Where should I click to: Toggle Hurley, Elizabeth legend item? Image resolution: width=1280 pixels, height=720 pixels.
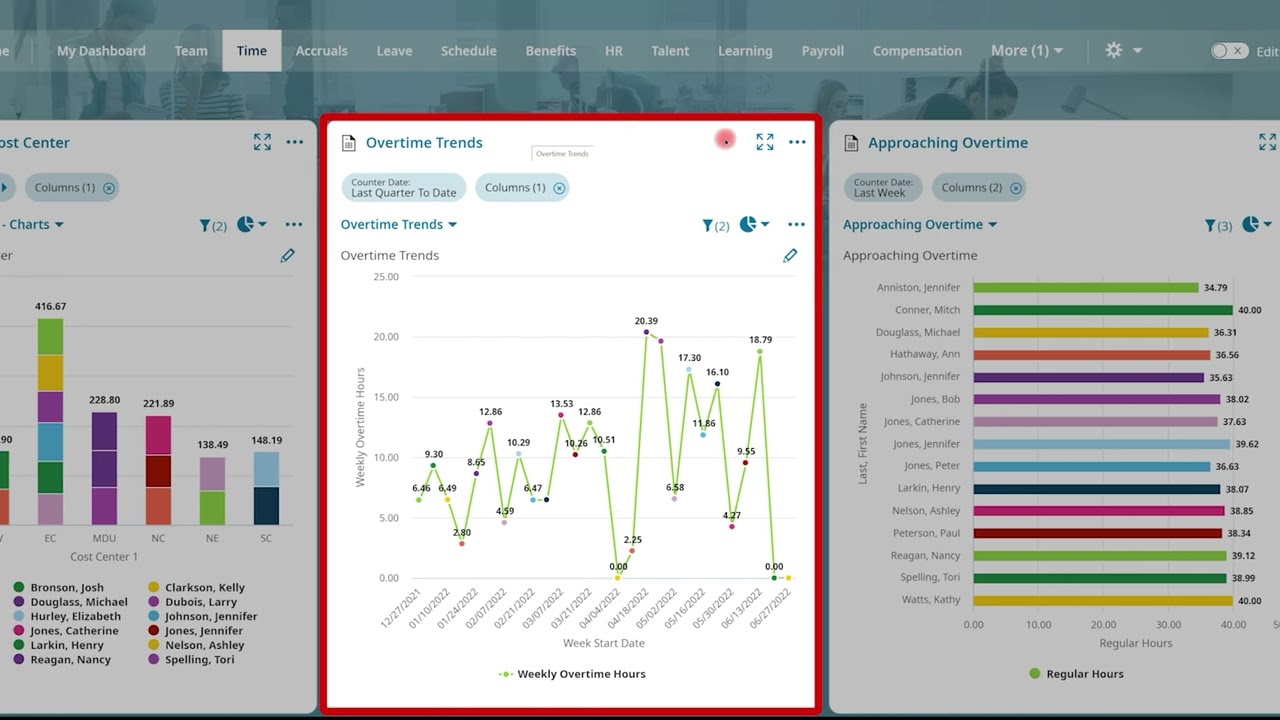pyautogui.click(x=69, y=617)
